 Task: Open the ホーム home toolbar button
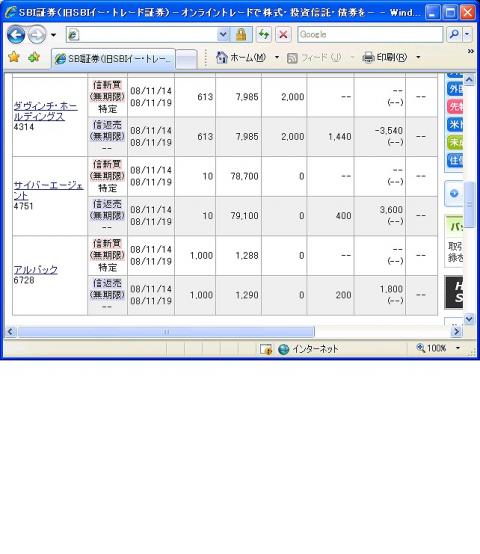[x=241, y=57]
